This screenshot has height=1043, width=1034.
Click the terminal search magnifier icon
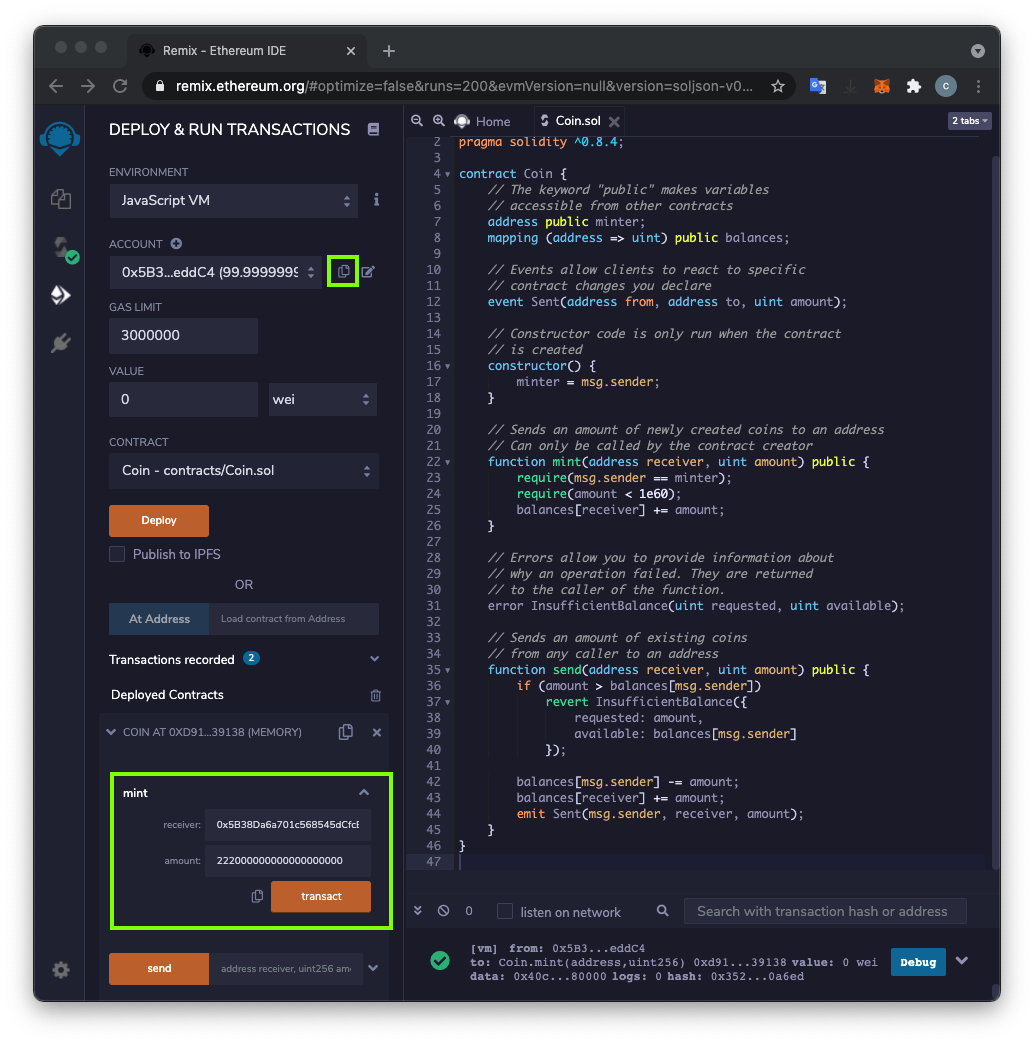pyautogui.click(x=662, y=910)
